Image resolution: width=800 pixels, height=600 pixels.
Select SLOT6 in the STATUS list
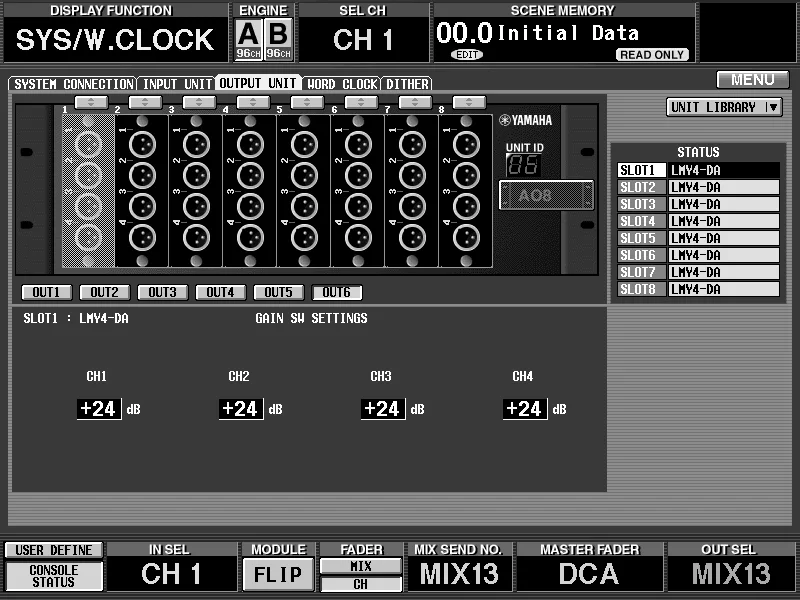pyautogui.click(x=698, y=255)
